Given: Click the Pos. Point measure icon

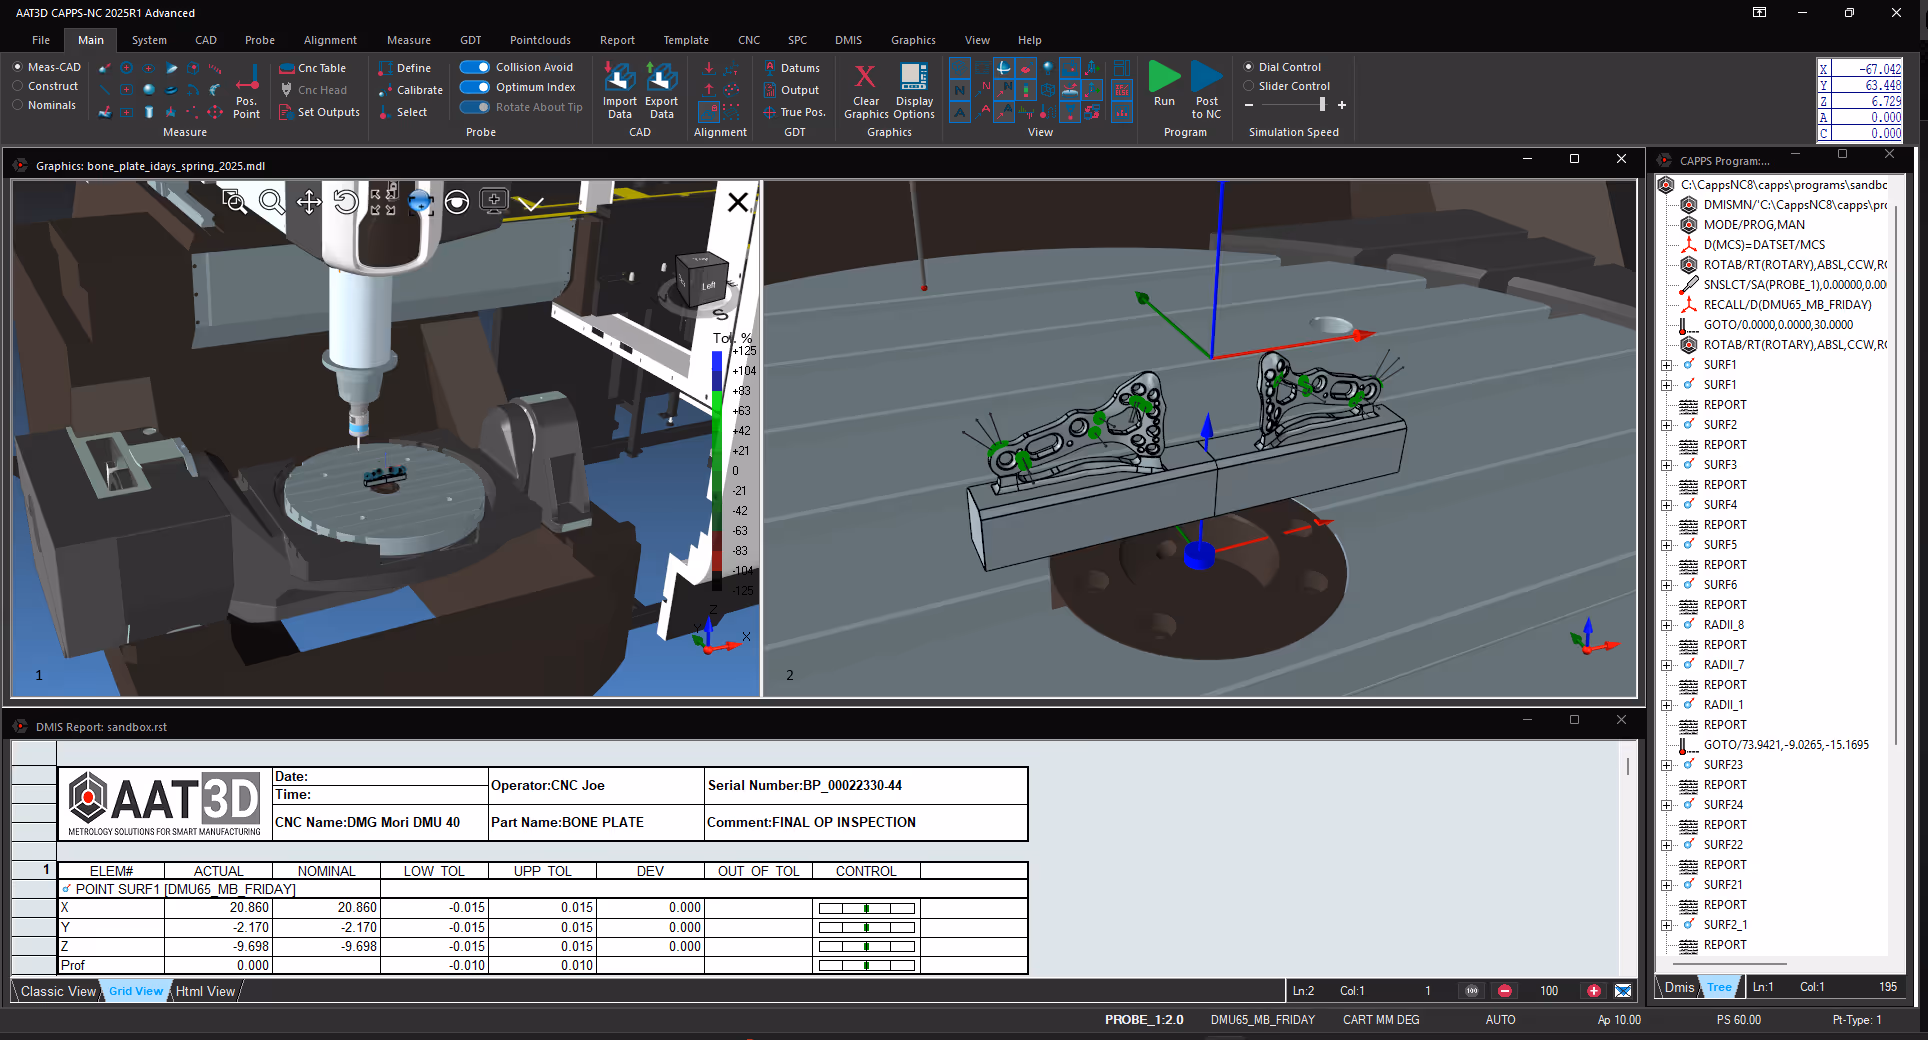Looking at the screenshot, I should (x=248, y=78).
